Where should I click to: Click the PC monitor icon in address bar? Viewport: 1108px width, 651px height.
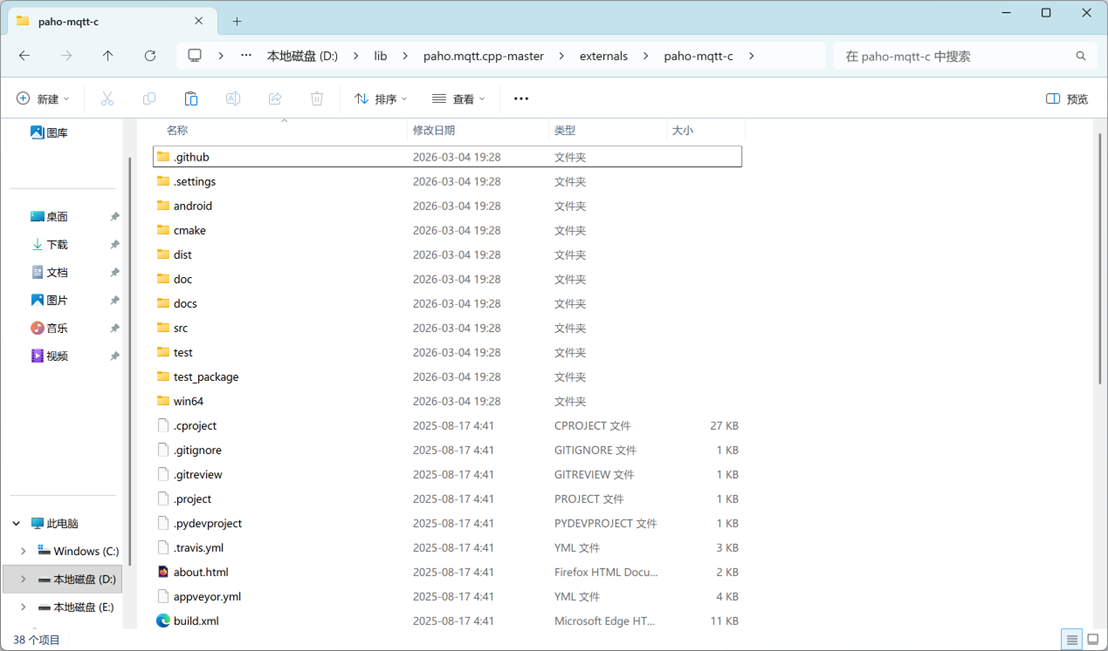pos(194,56)
